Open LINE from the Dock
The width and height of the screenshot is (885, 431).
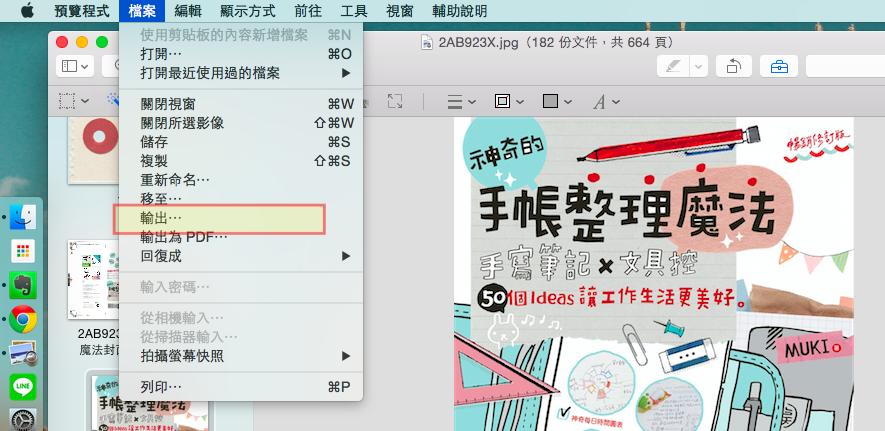click(x=23, y=387)
